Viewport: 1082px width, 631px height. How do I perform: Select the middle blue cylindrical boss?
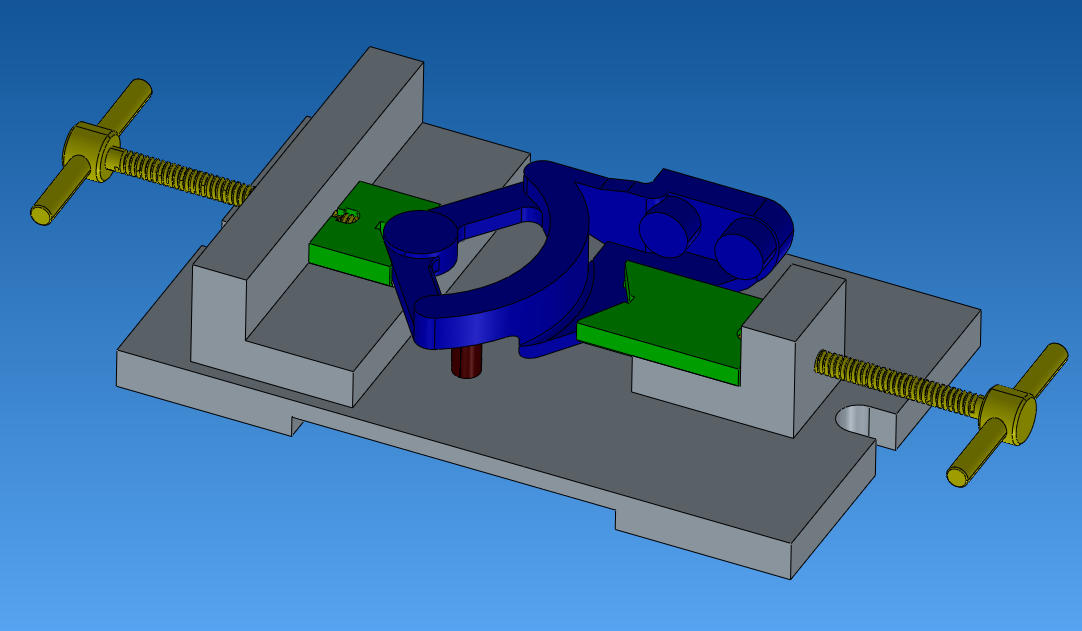pyautogui.click(x=668, y=224)
